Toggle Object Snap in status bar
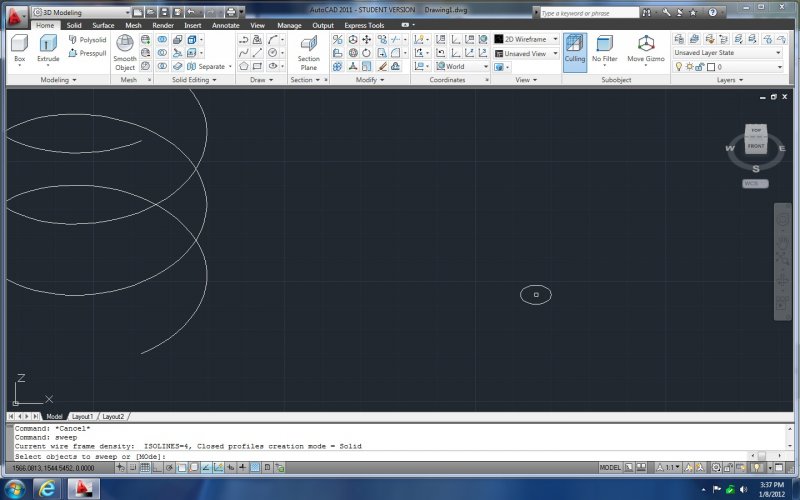This screenshot has height=500, width=800. (x=182, y=467)
